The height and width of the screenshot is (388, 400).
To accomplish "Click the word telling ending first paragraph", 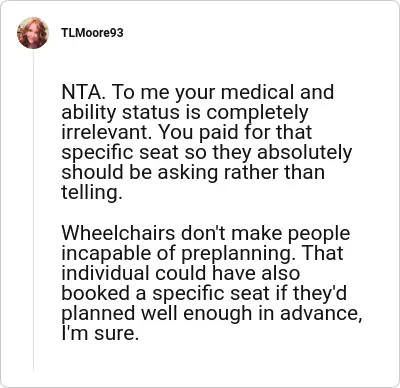I will tap(92, 193).
